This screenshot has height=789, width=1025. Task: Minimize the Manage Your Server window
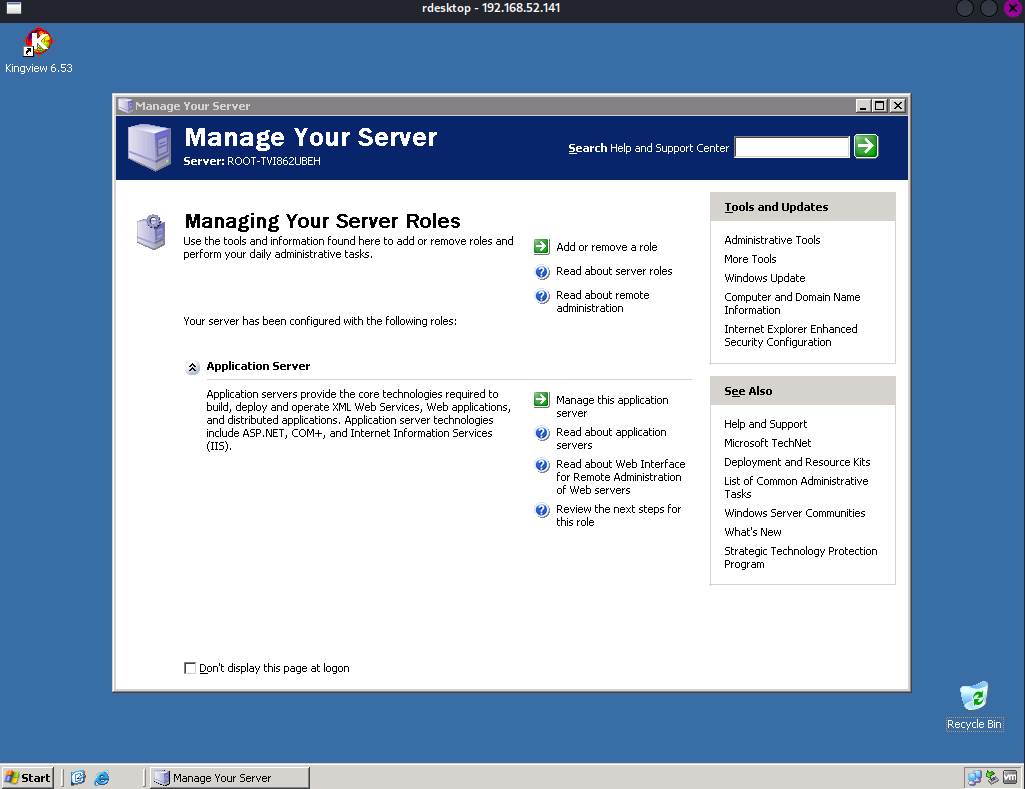click(x=863, y=105)
